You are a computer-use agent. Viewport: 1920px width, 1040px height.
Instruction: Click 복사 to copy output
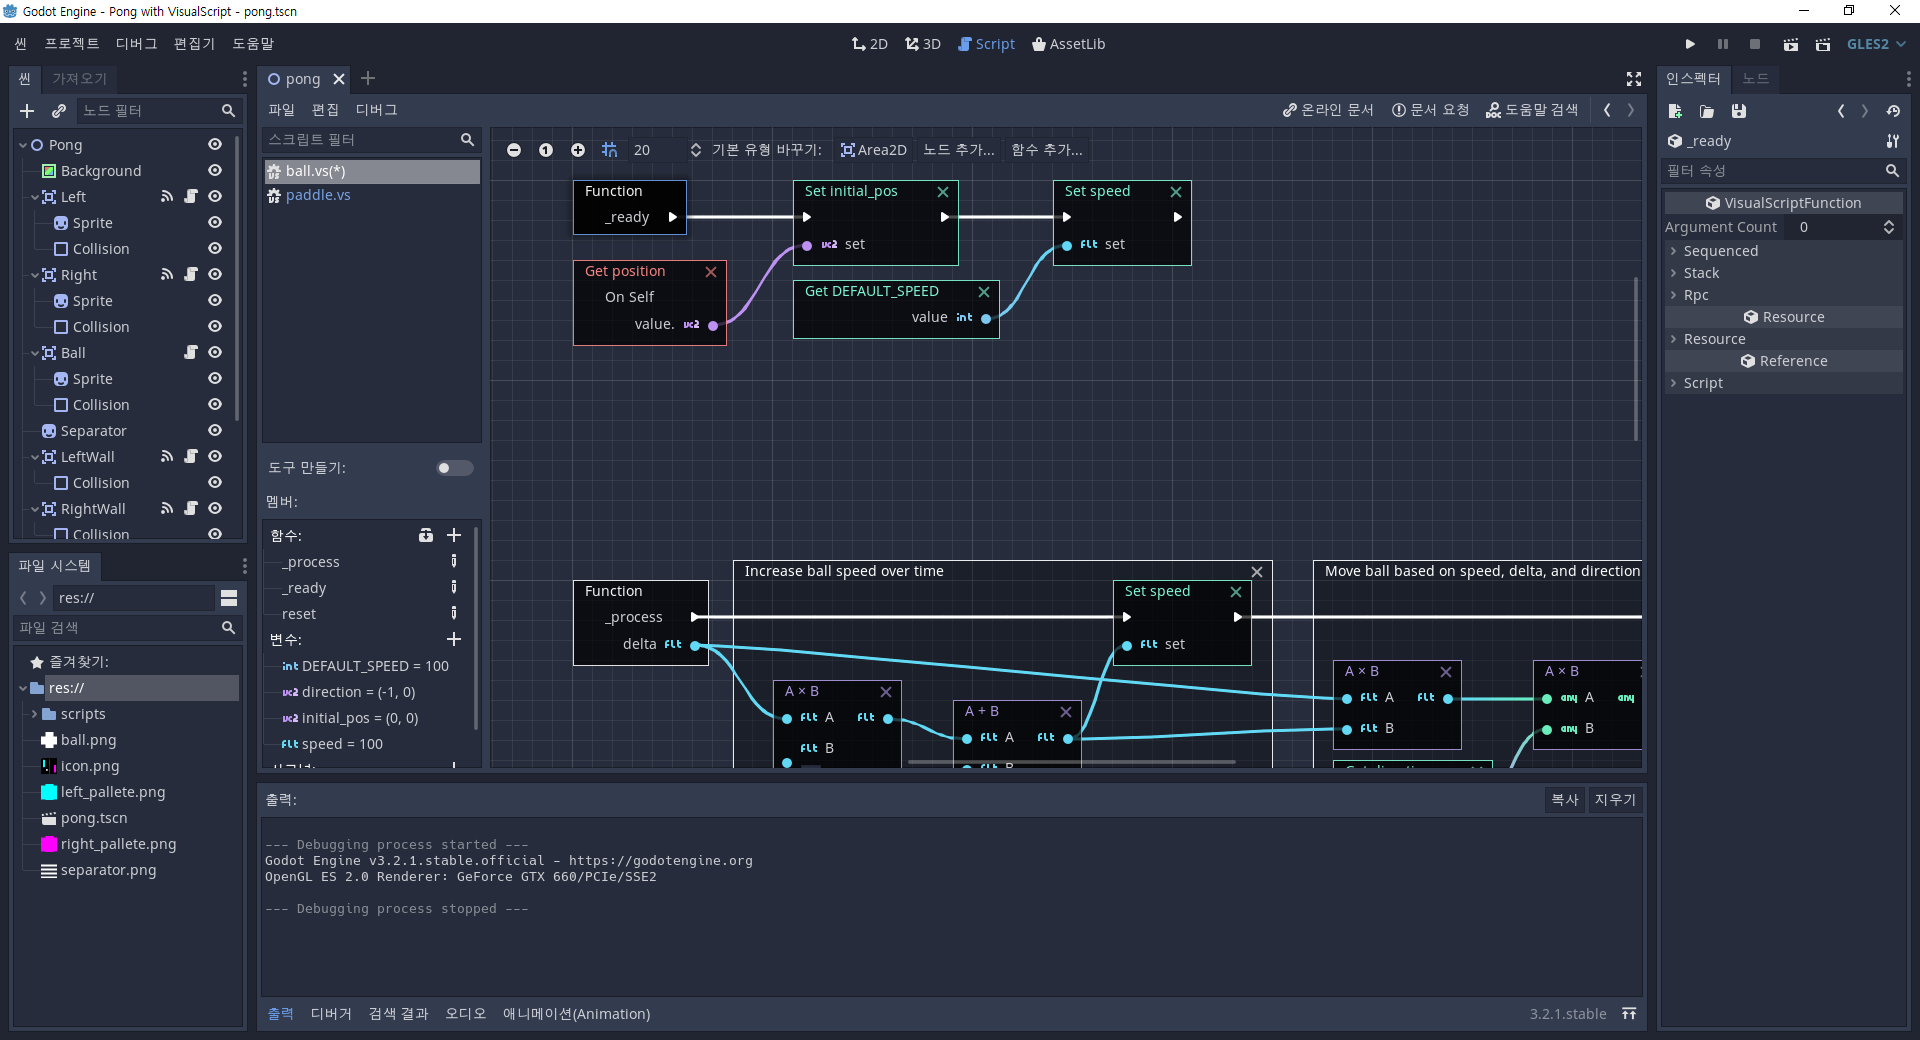[1565, 800]
